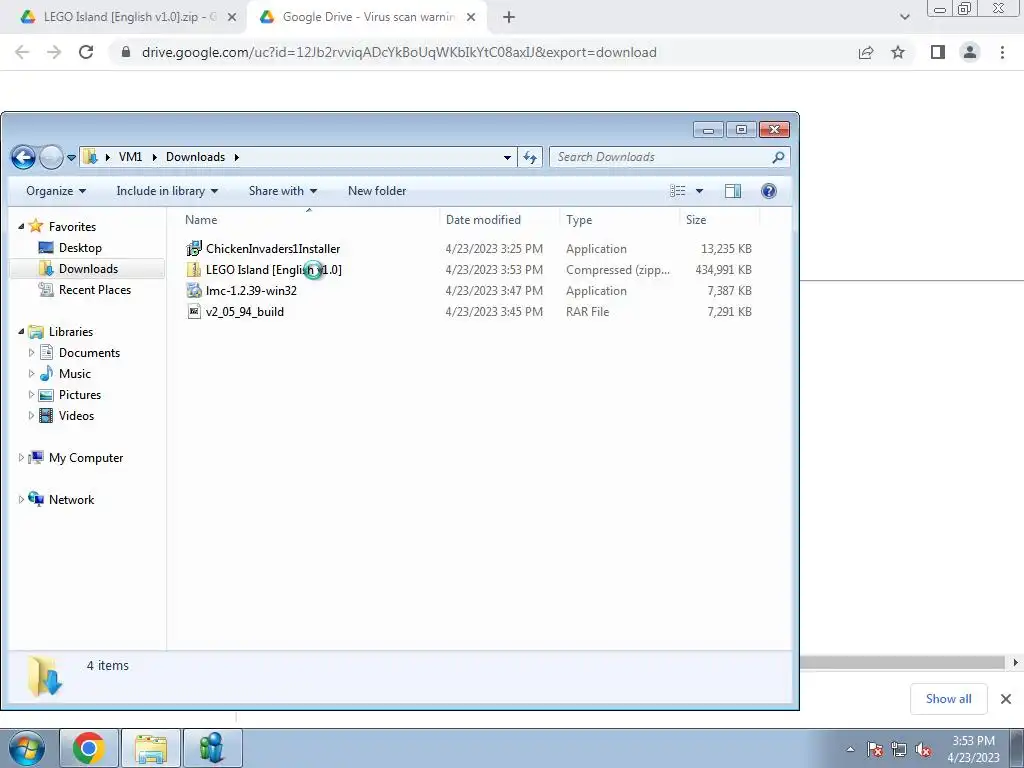The image size is (1024, 768).
Task: Open the Organize menu
Action: point(56,191)
